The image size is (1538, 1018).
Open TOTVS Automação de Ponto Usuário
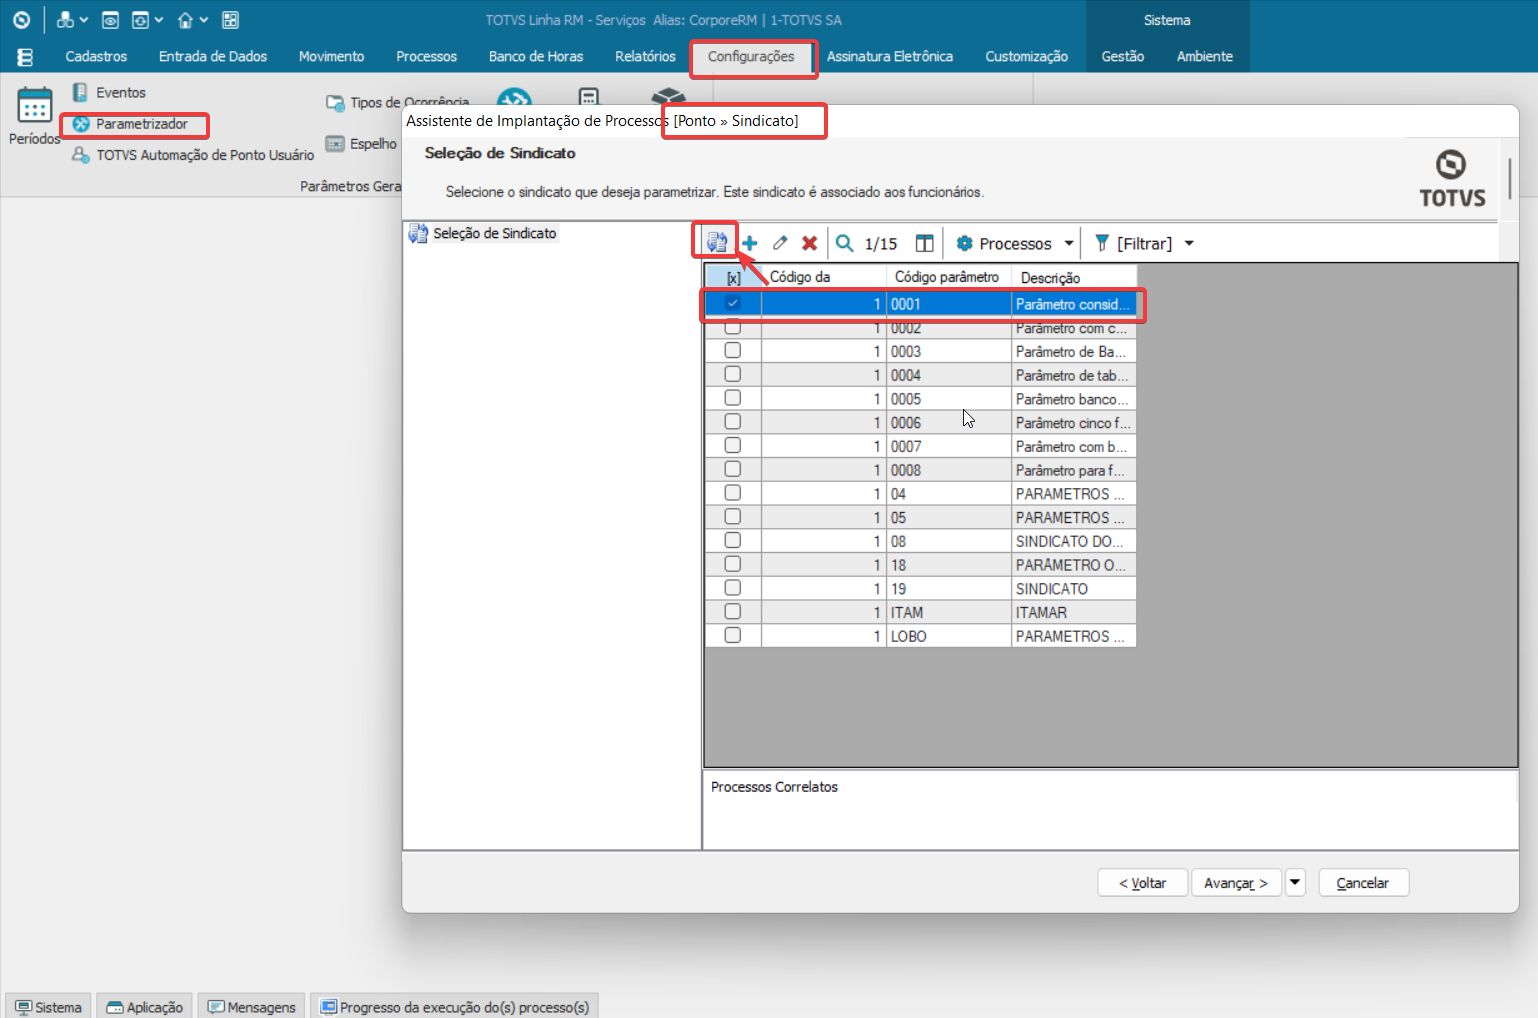(x=193, y=155)
